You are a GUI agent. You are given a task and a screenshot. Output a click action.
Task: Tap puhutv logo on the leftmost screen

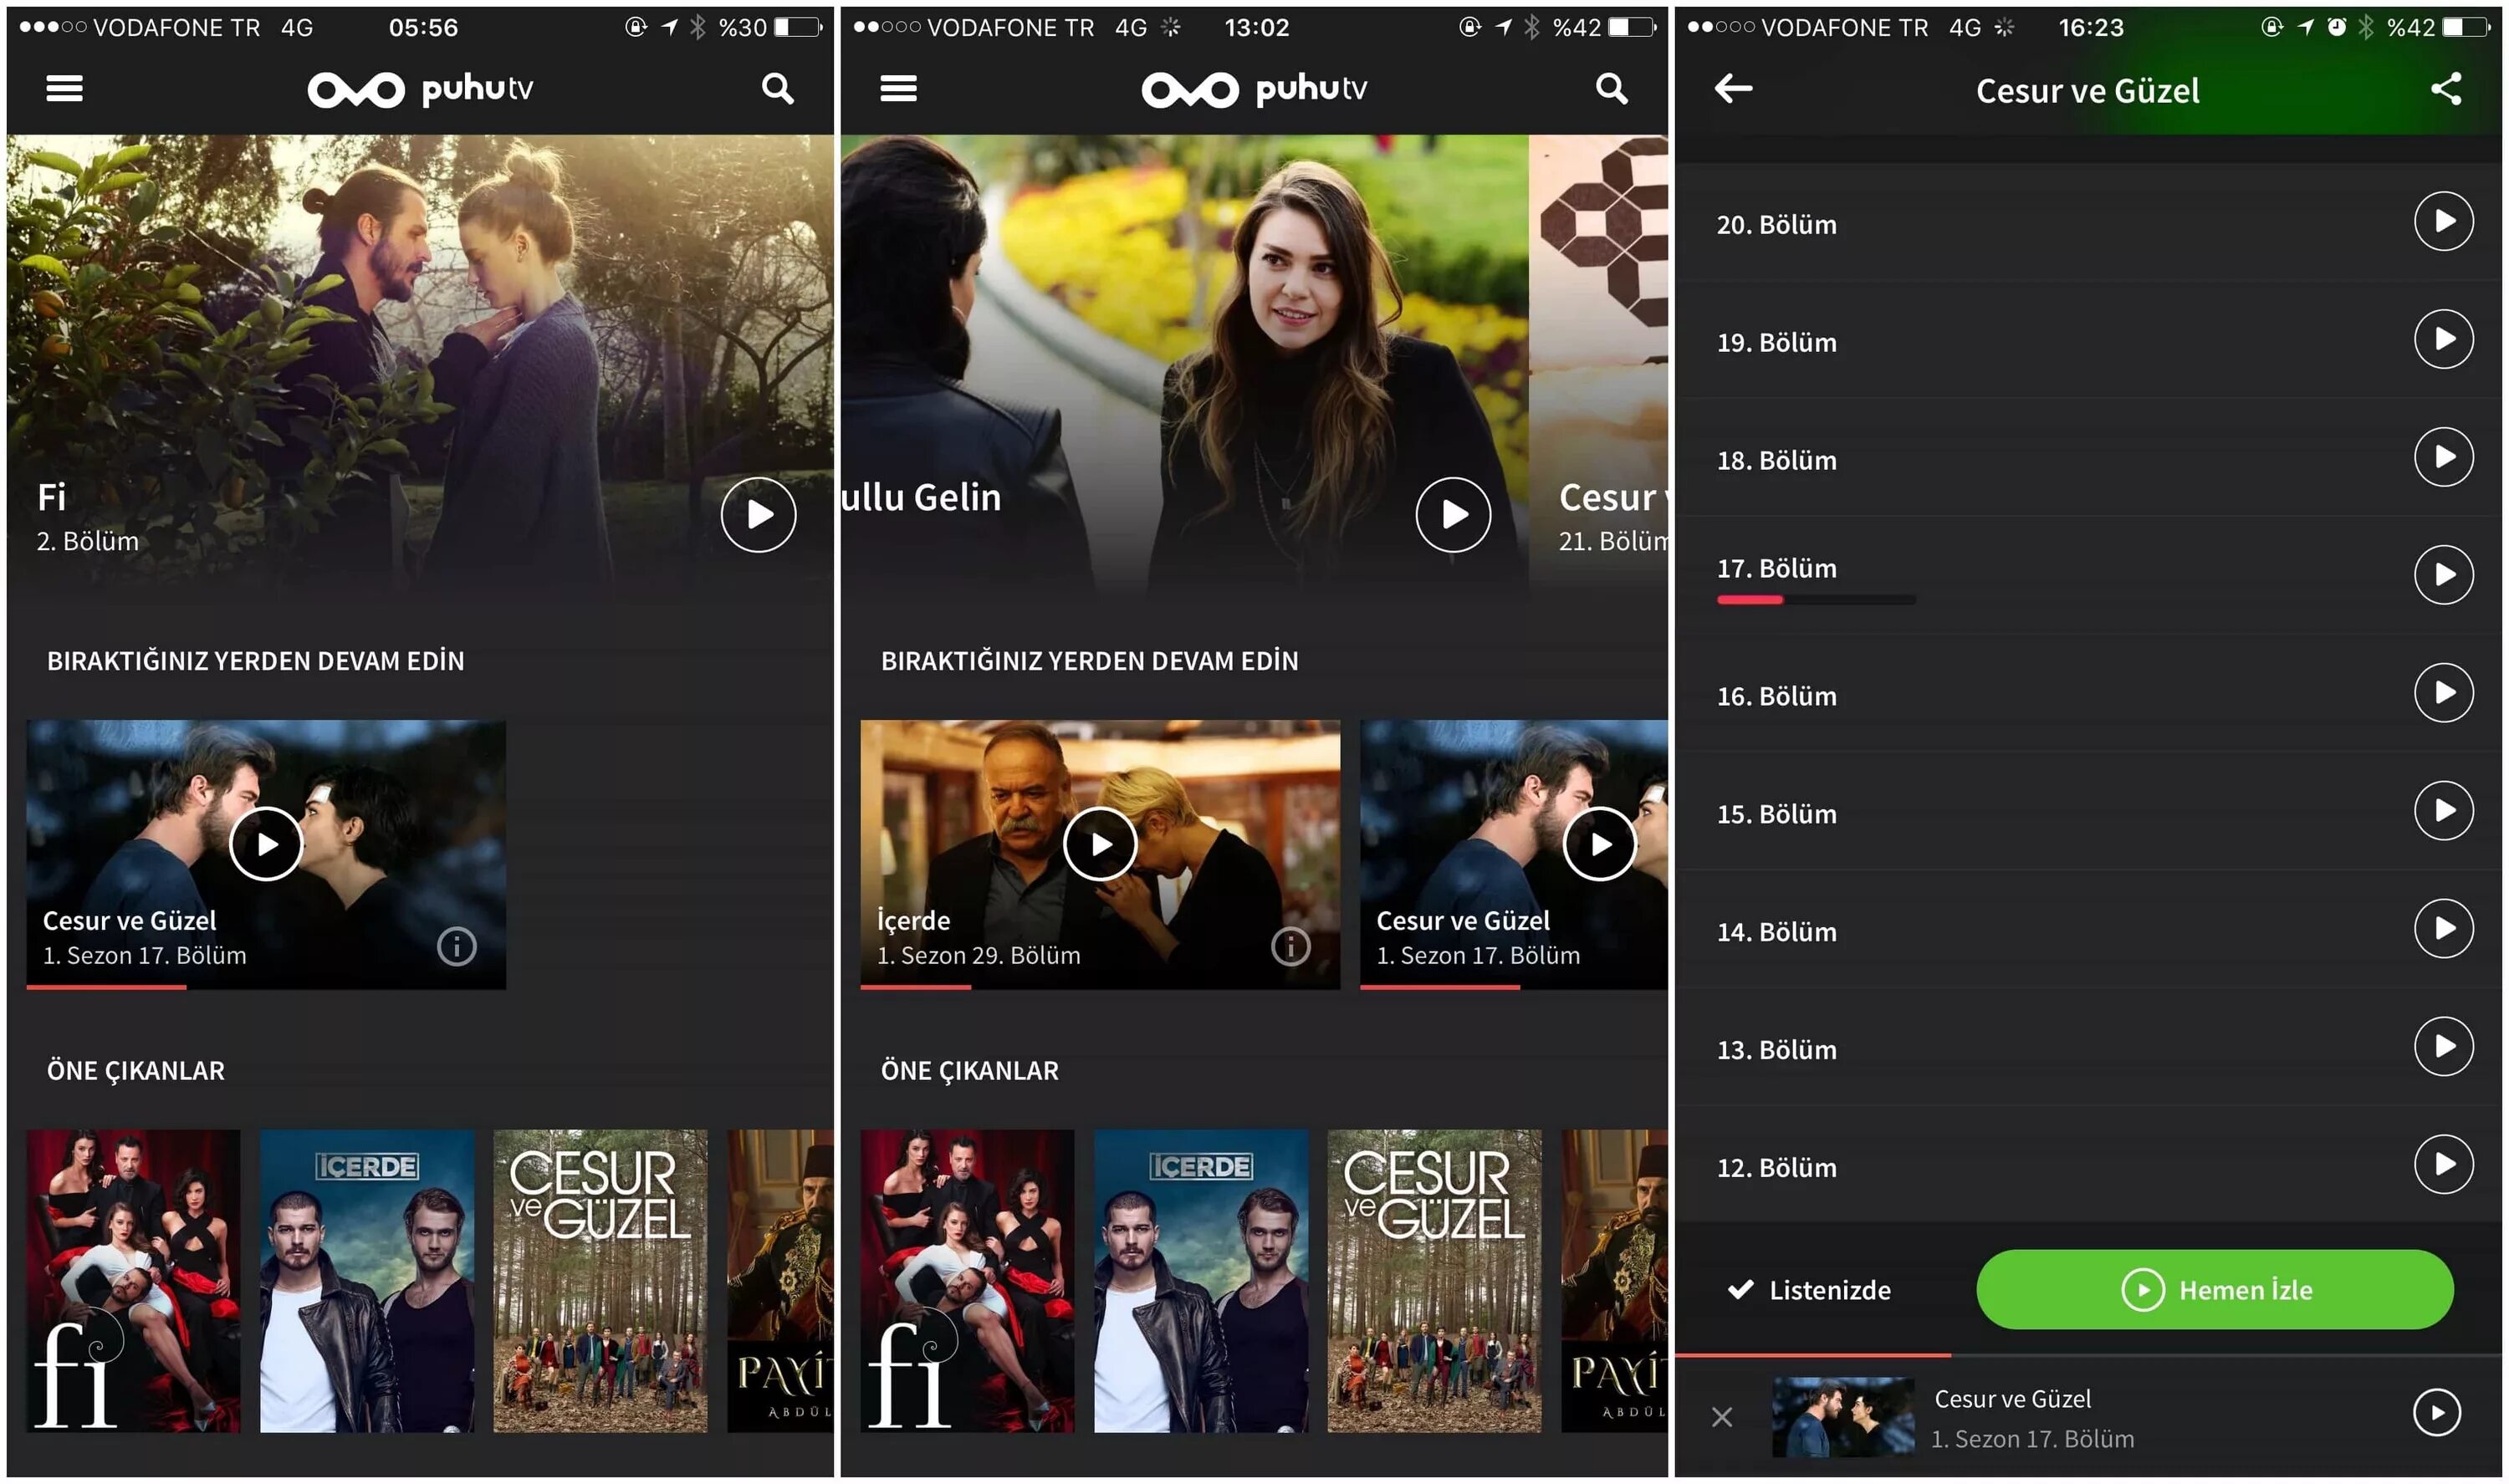(420, 89)
